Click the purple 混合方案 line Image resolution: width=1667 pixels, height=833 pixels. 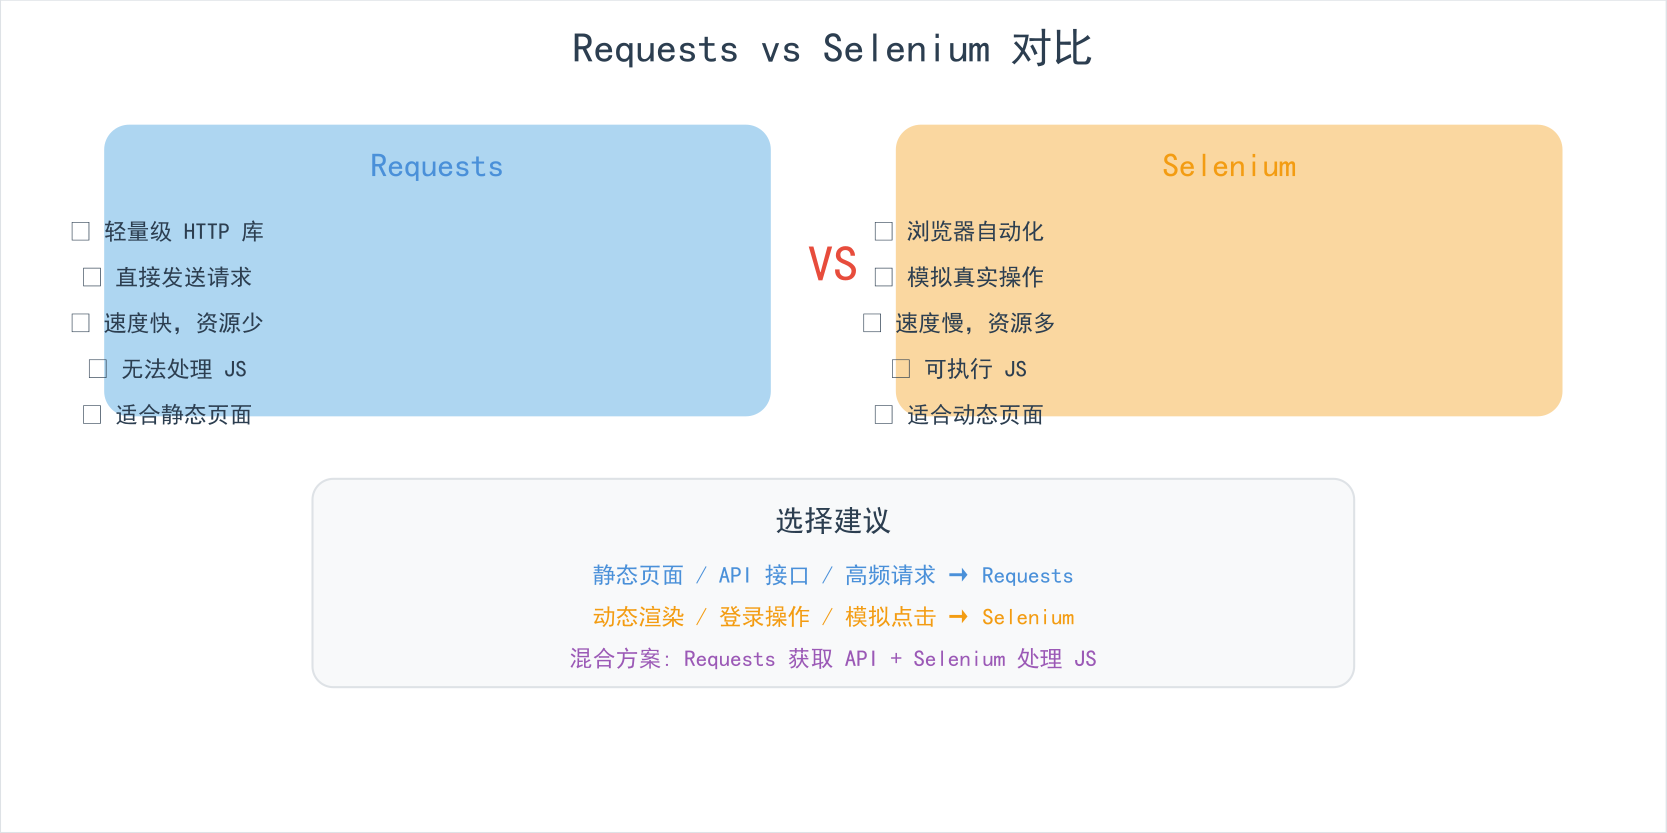coord(833,659)
